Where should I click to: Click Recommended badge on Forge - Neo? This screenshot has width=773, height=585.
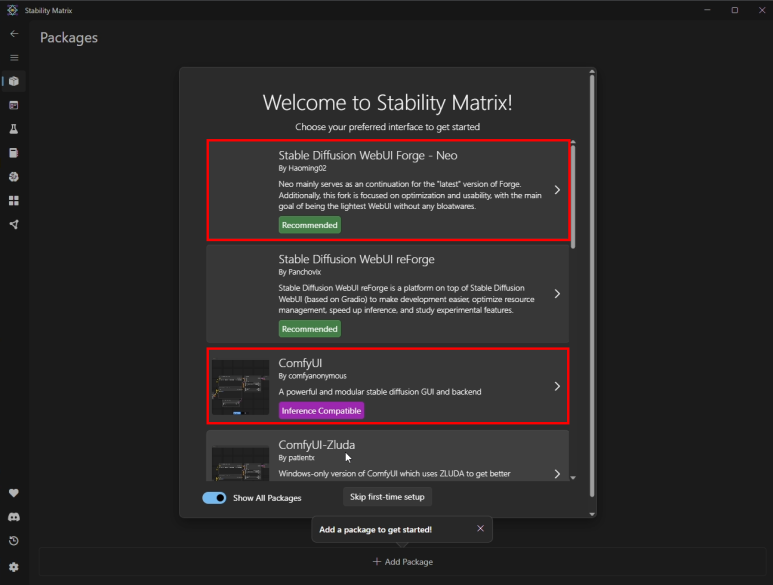(x=310, y=225)
